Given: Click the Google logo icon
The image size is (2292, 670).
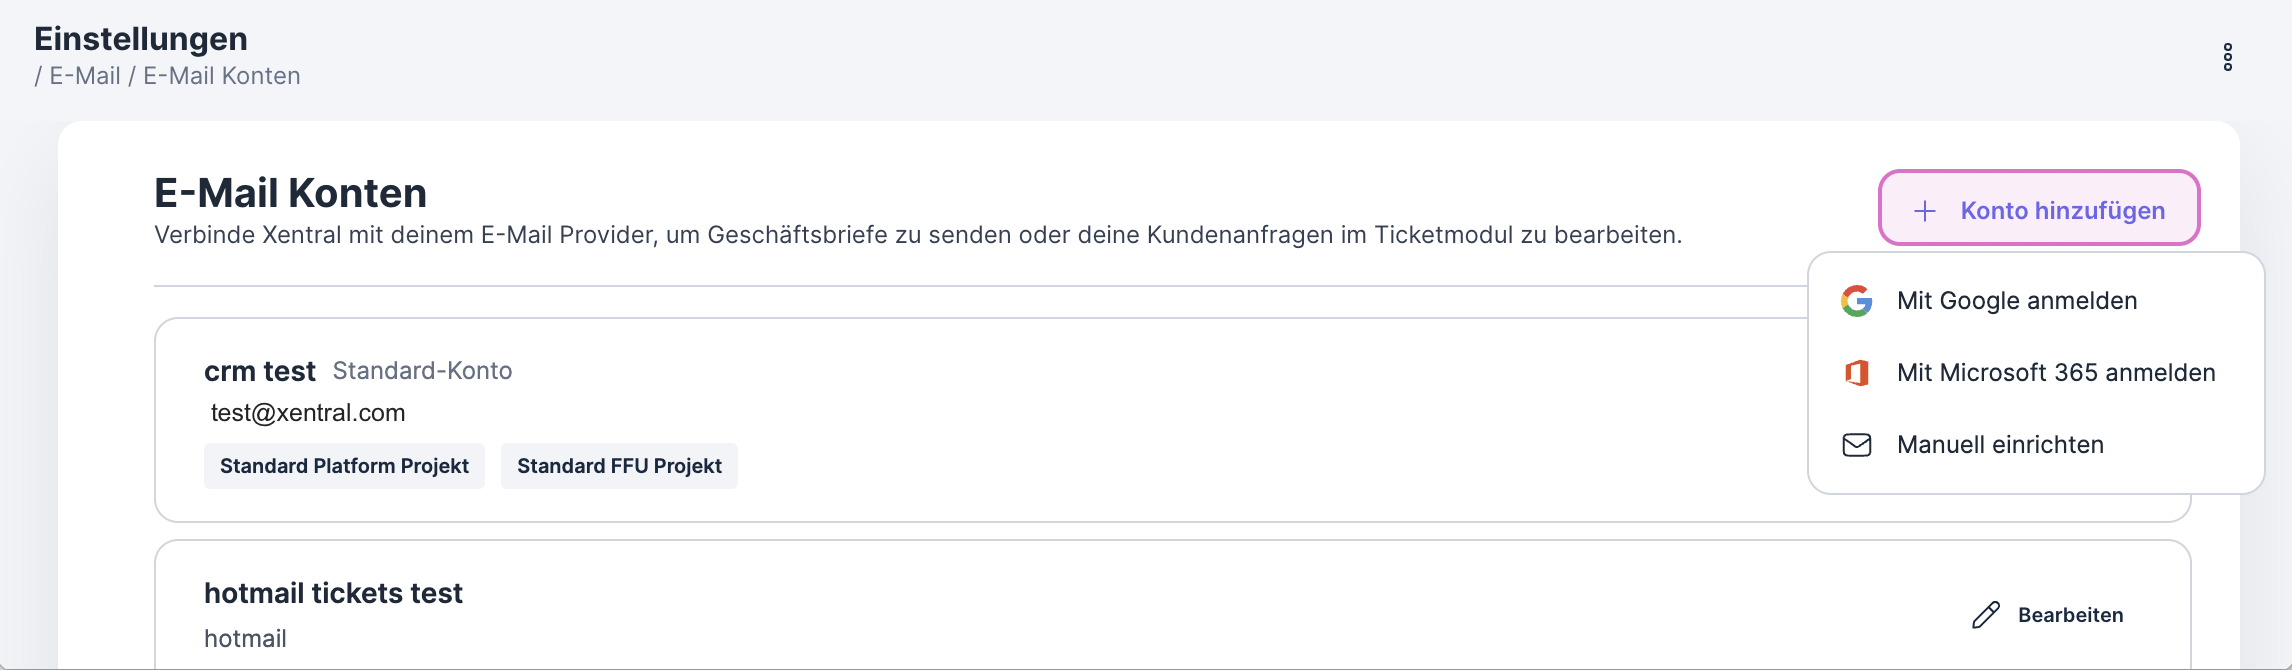Looking at the screenshot, I should pos(1856,301).
